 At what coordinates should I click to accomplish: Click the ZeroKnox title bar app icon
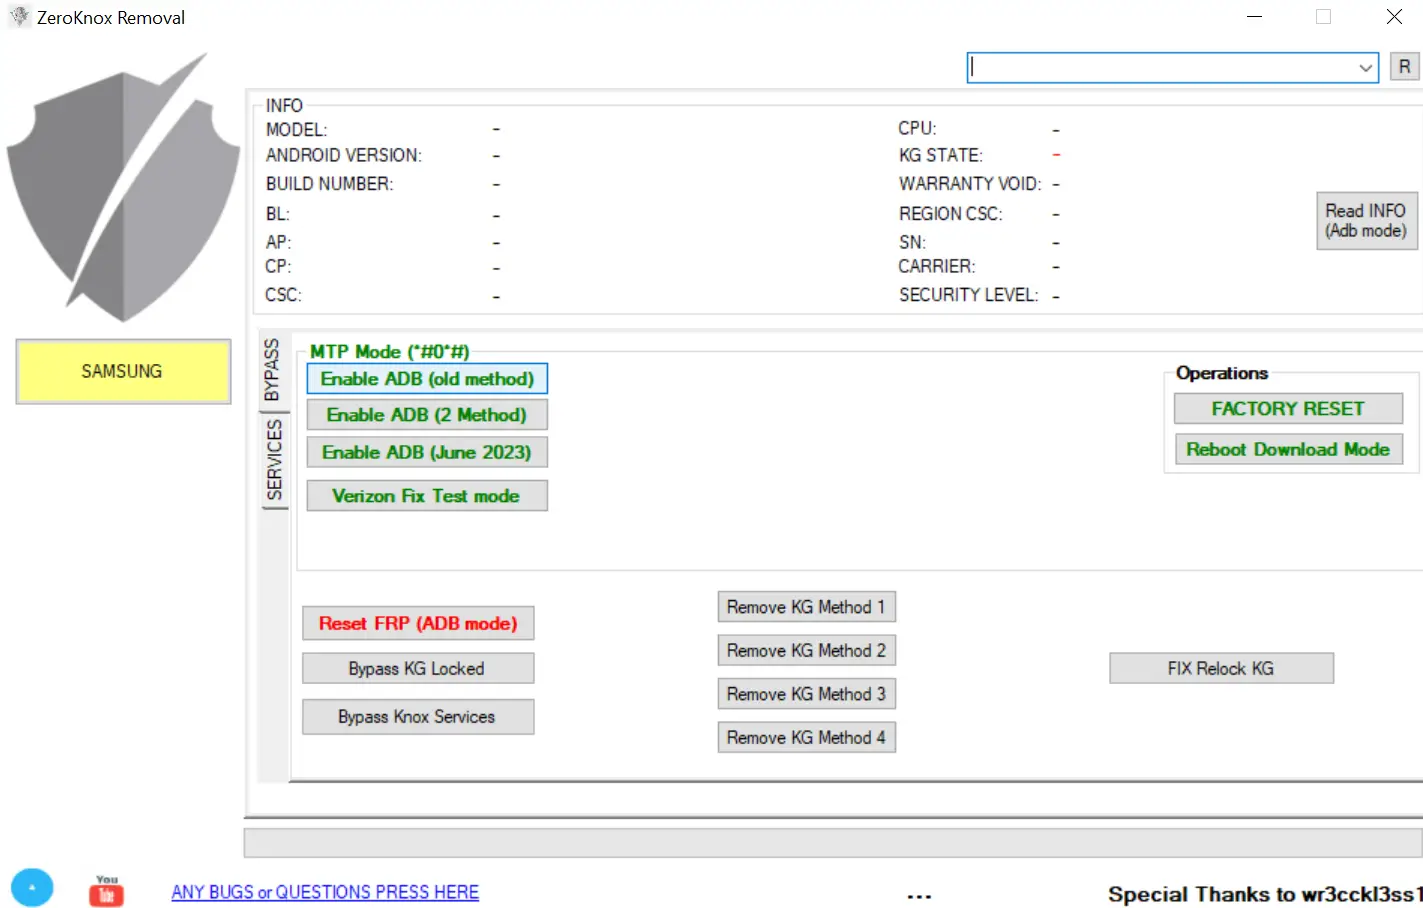[19, 16]
